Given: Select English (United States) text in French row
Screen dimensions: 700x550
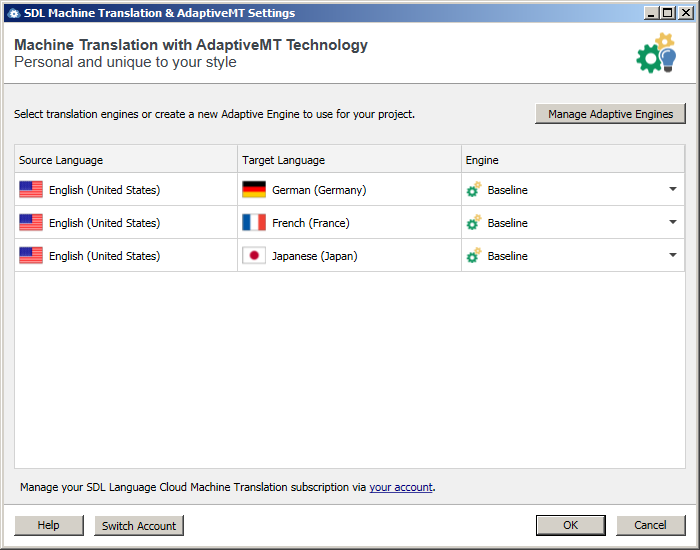Looking at the screenshot, I should click(x=104, y=223).
